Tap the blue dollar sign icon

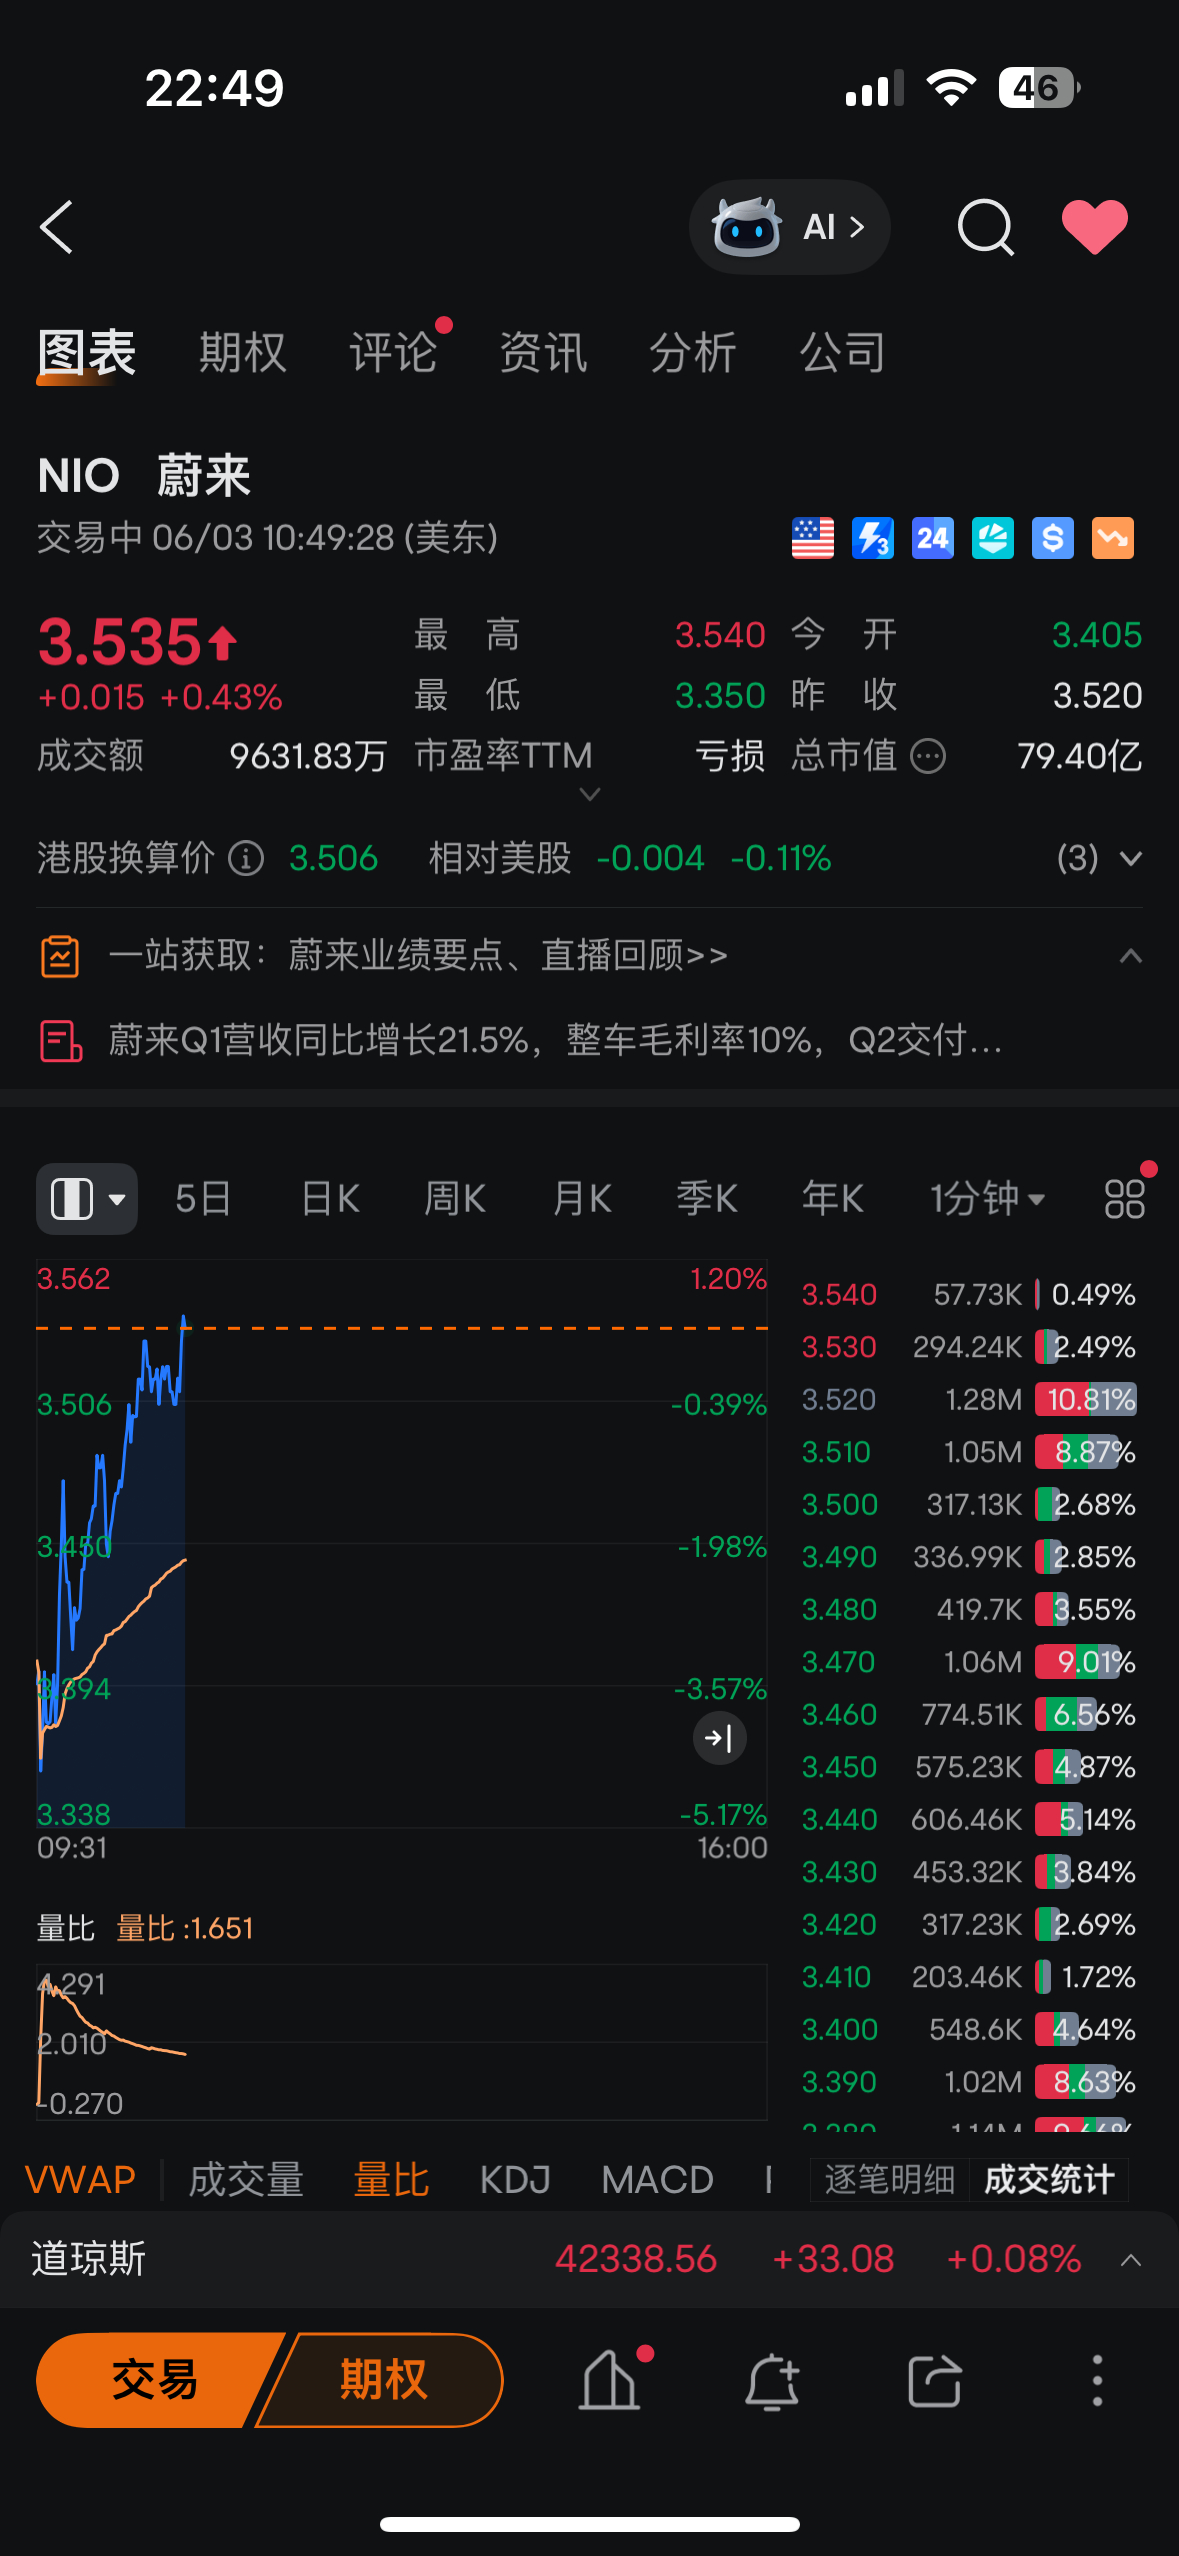1053,538
